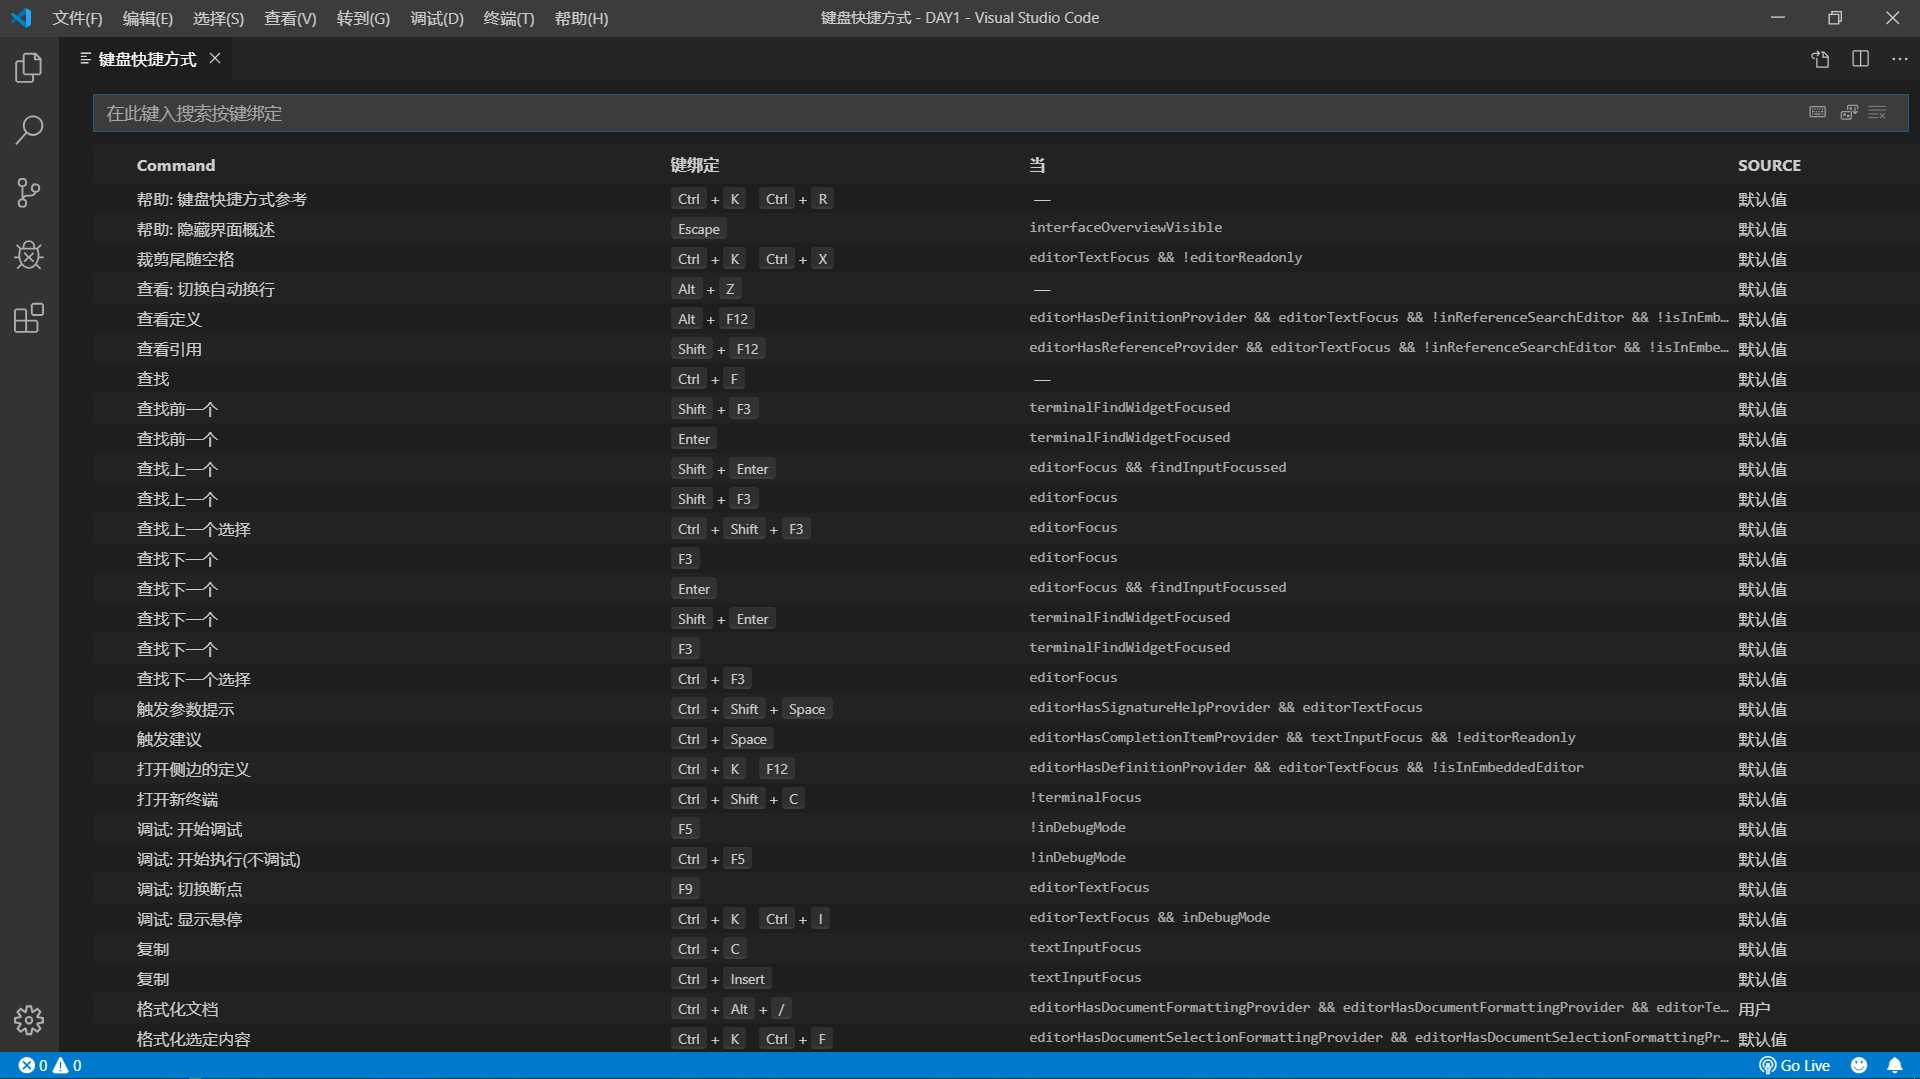Screen dimensions: 1920x1079
Task: Select the 查找上一个选择 command row
Action: pos(1000,529)
